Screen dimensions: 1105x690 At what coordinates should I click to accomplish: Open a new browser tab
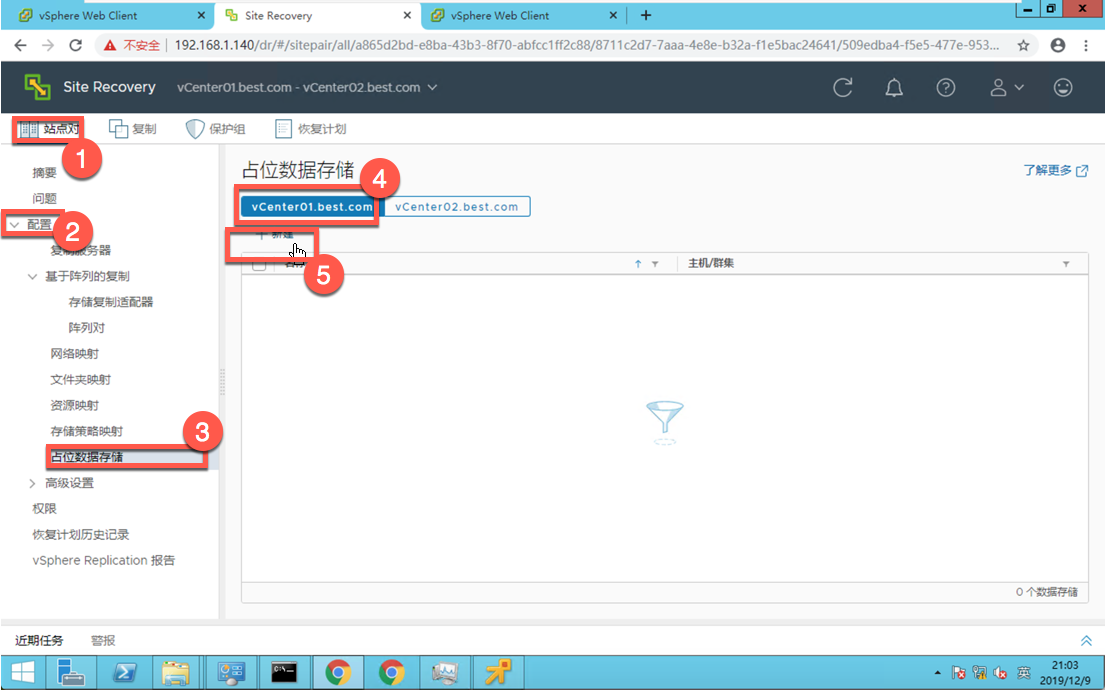[x=646, y=15]
